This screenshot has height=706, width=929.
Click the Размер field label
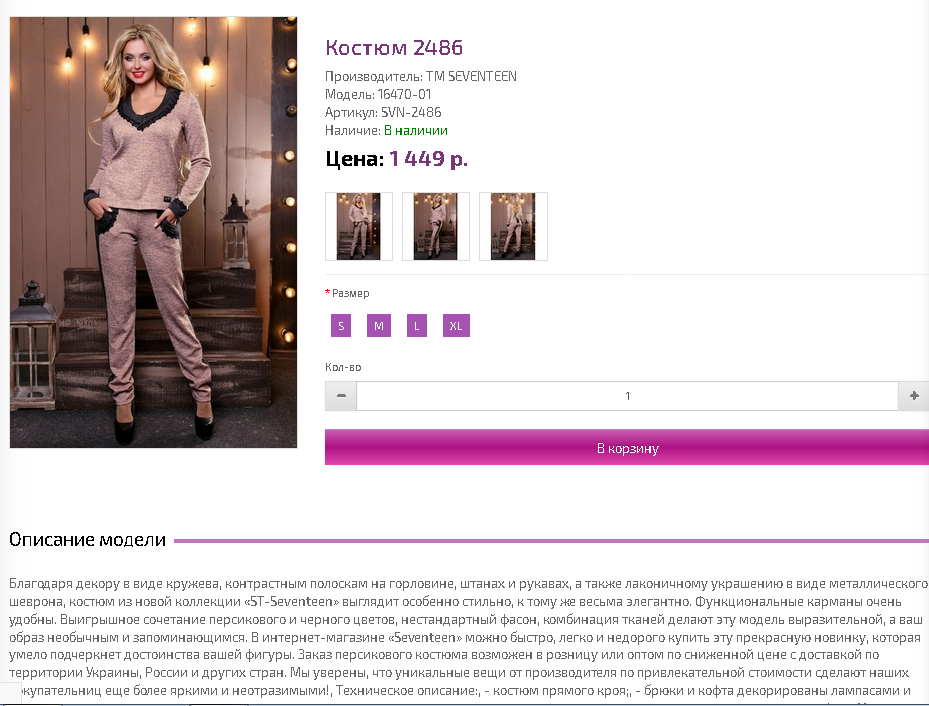350,293
